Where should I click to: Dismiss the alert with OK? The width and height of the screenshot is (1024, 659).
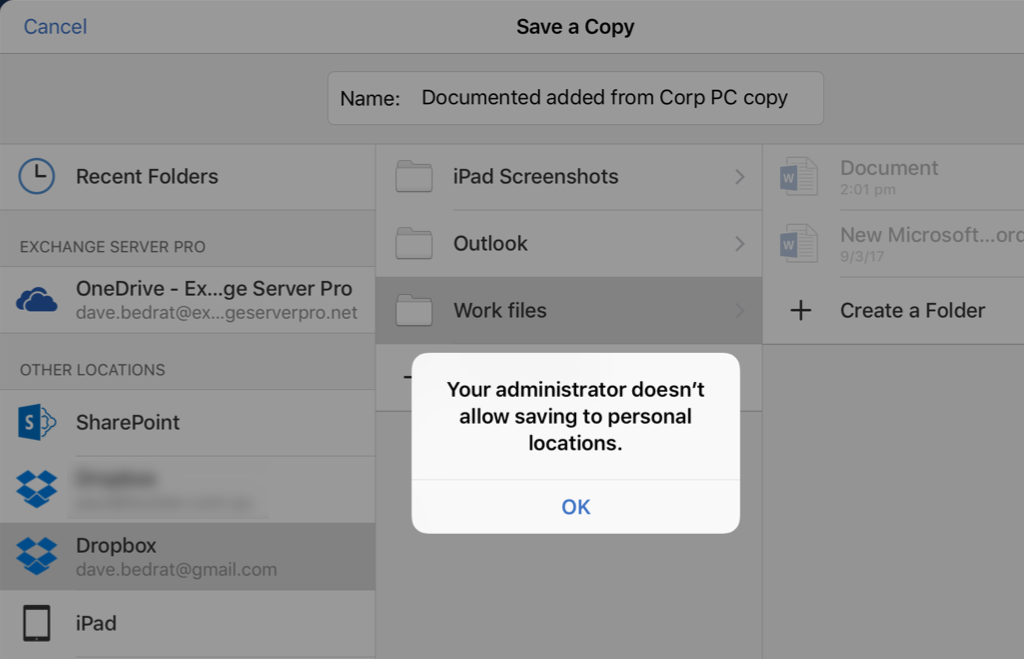pyautogui.click(x=576, y=507)
